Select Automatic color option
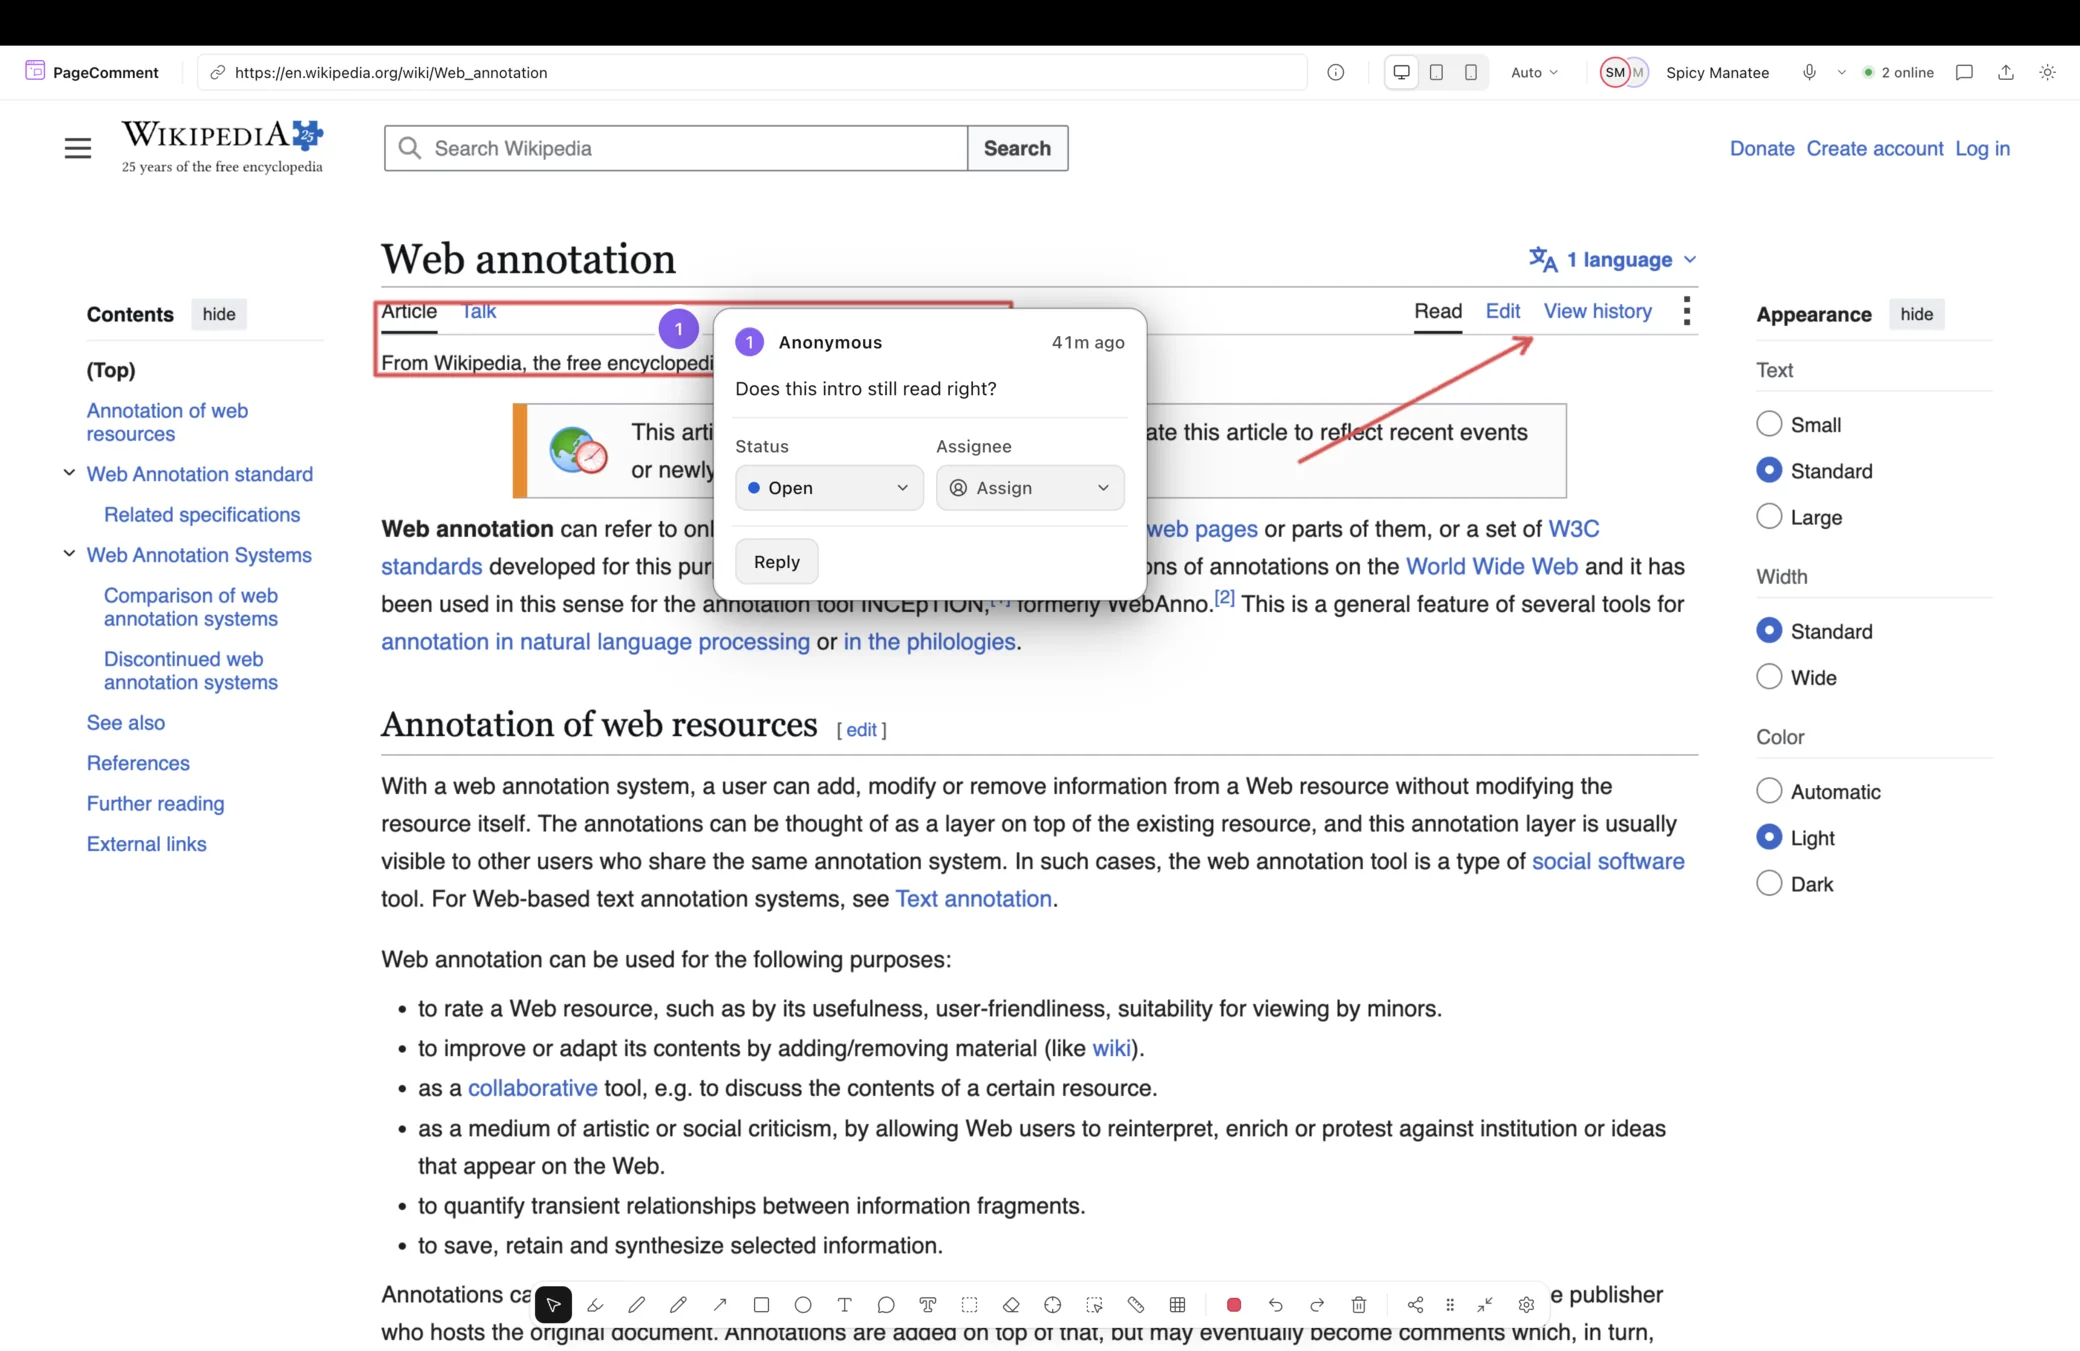The image size is (2080, 1351). tap(1769, 791)
